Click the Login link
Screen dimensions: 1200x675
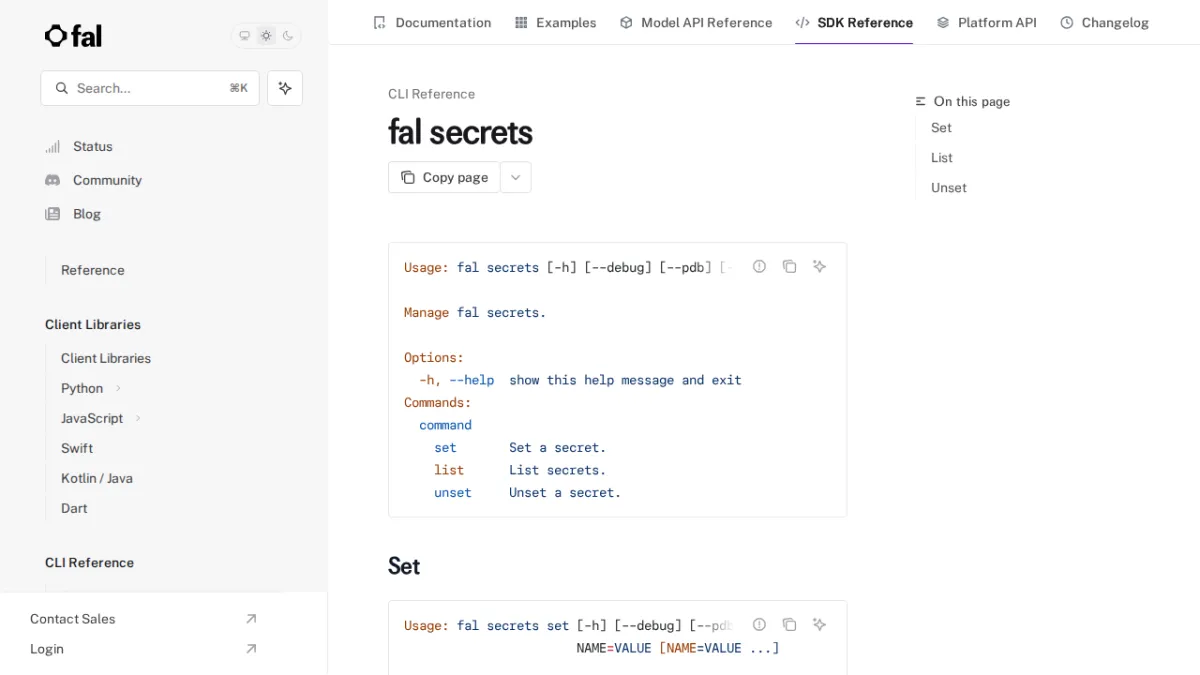(47, 649)
